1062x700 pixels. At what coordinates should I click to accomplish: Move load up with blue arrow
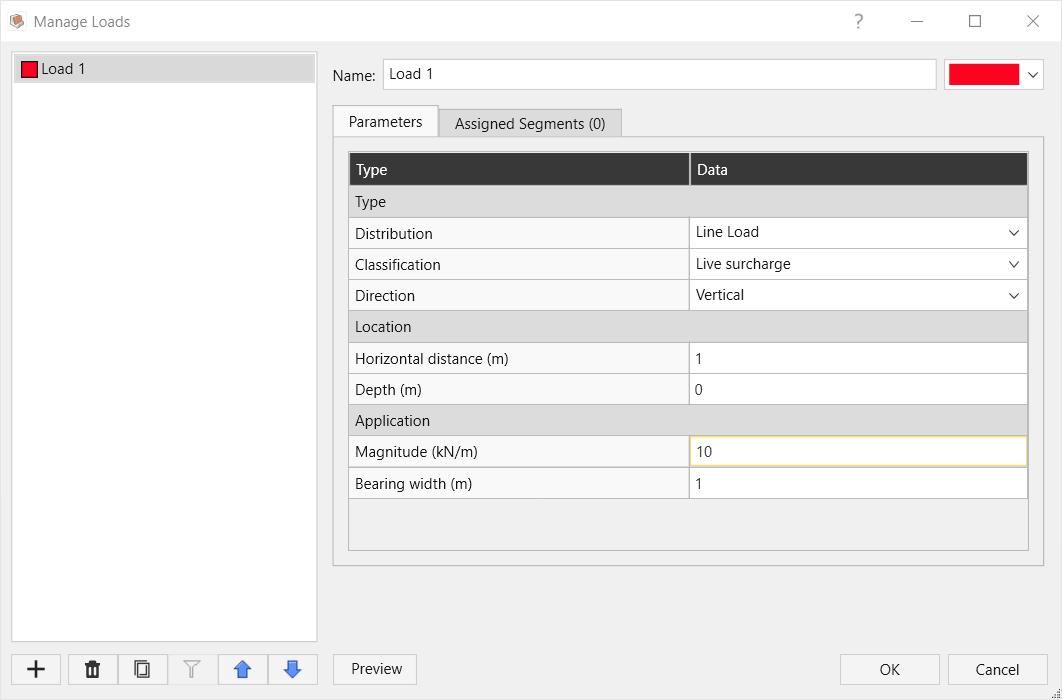[x=242, y=670]
